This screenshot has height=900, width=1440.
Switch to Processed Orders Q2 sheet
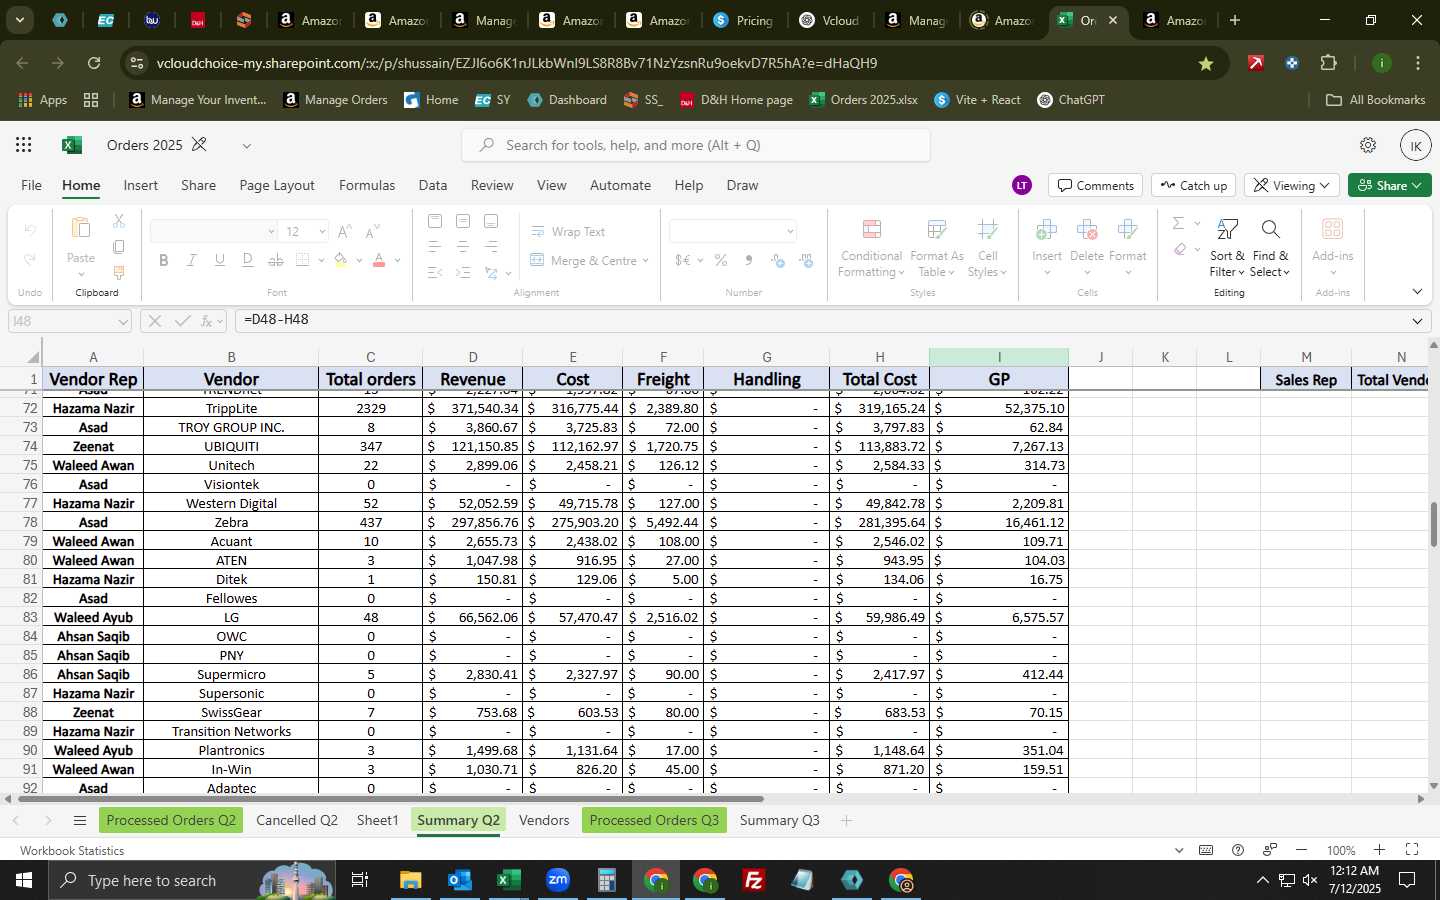tap(171, 821)
